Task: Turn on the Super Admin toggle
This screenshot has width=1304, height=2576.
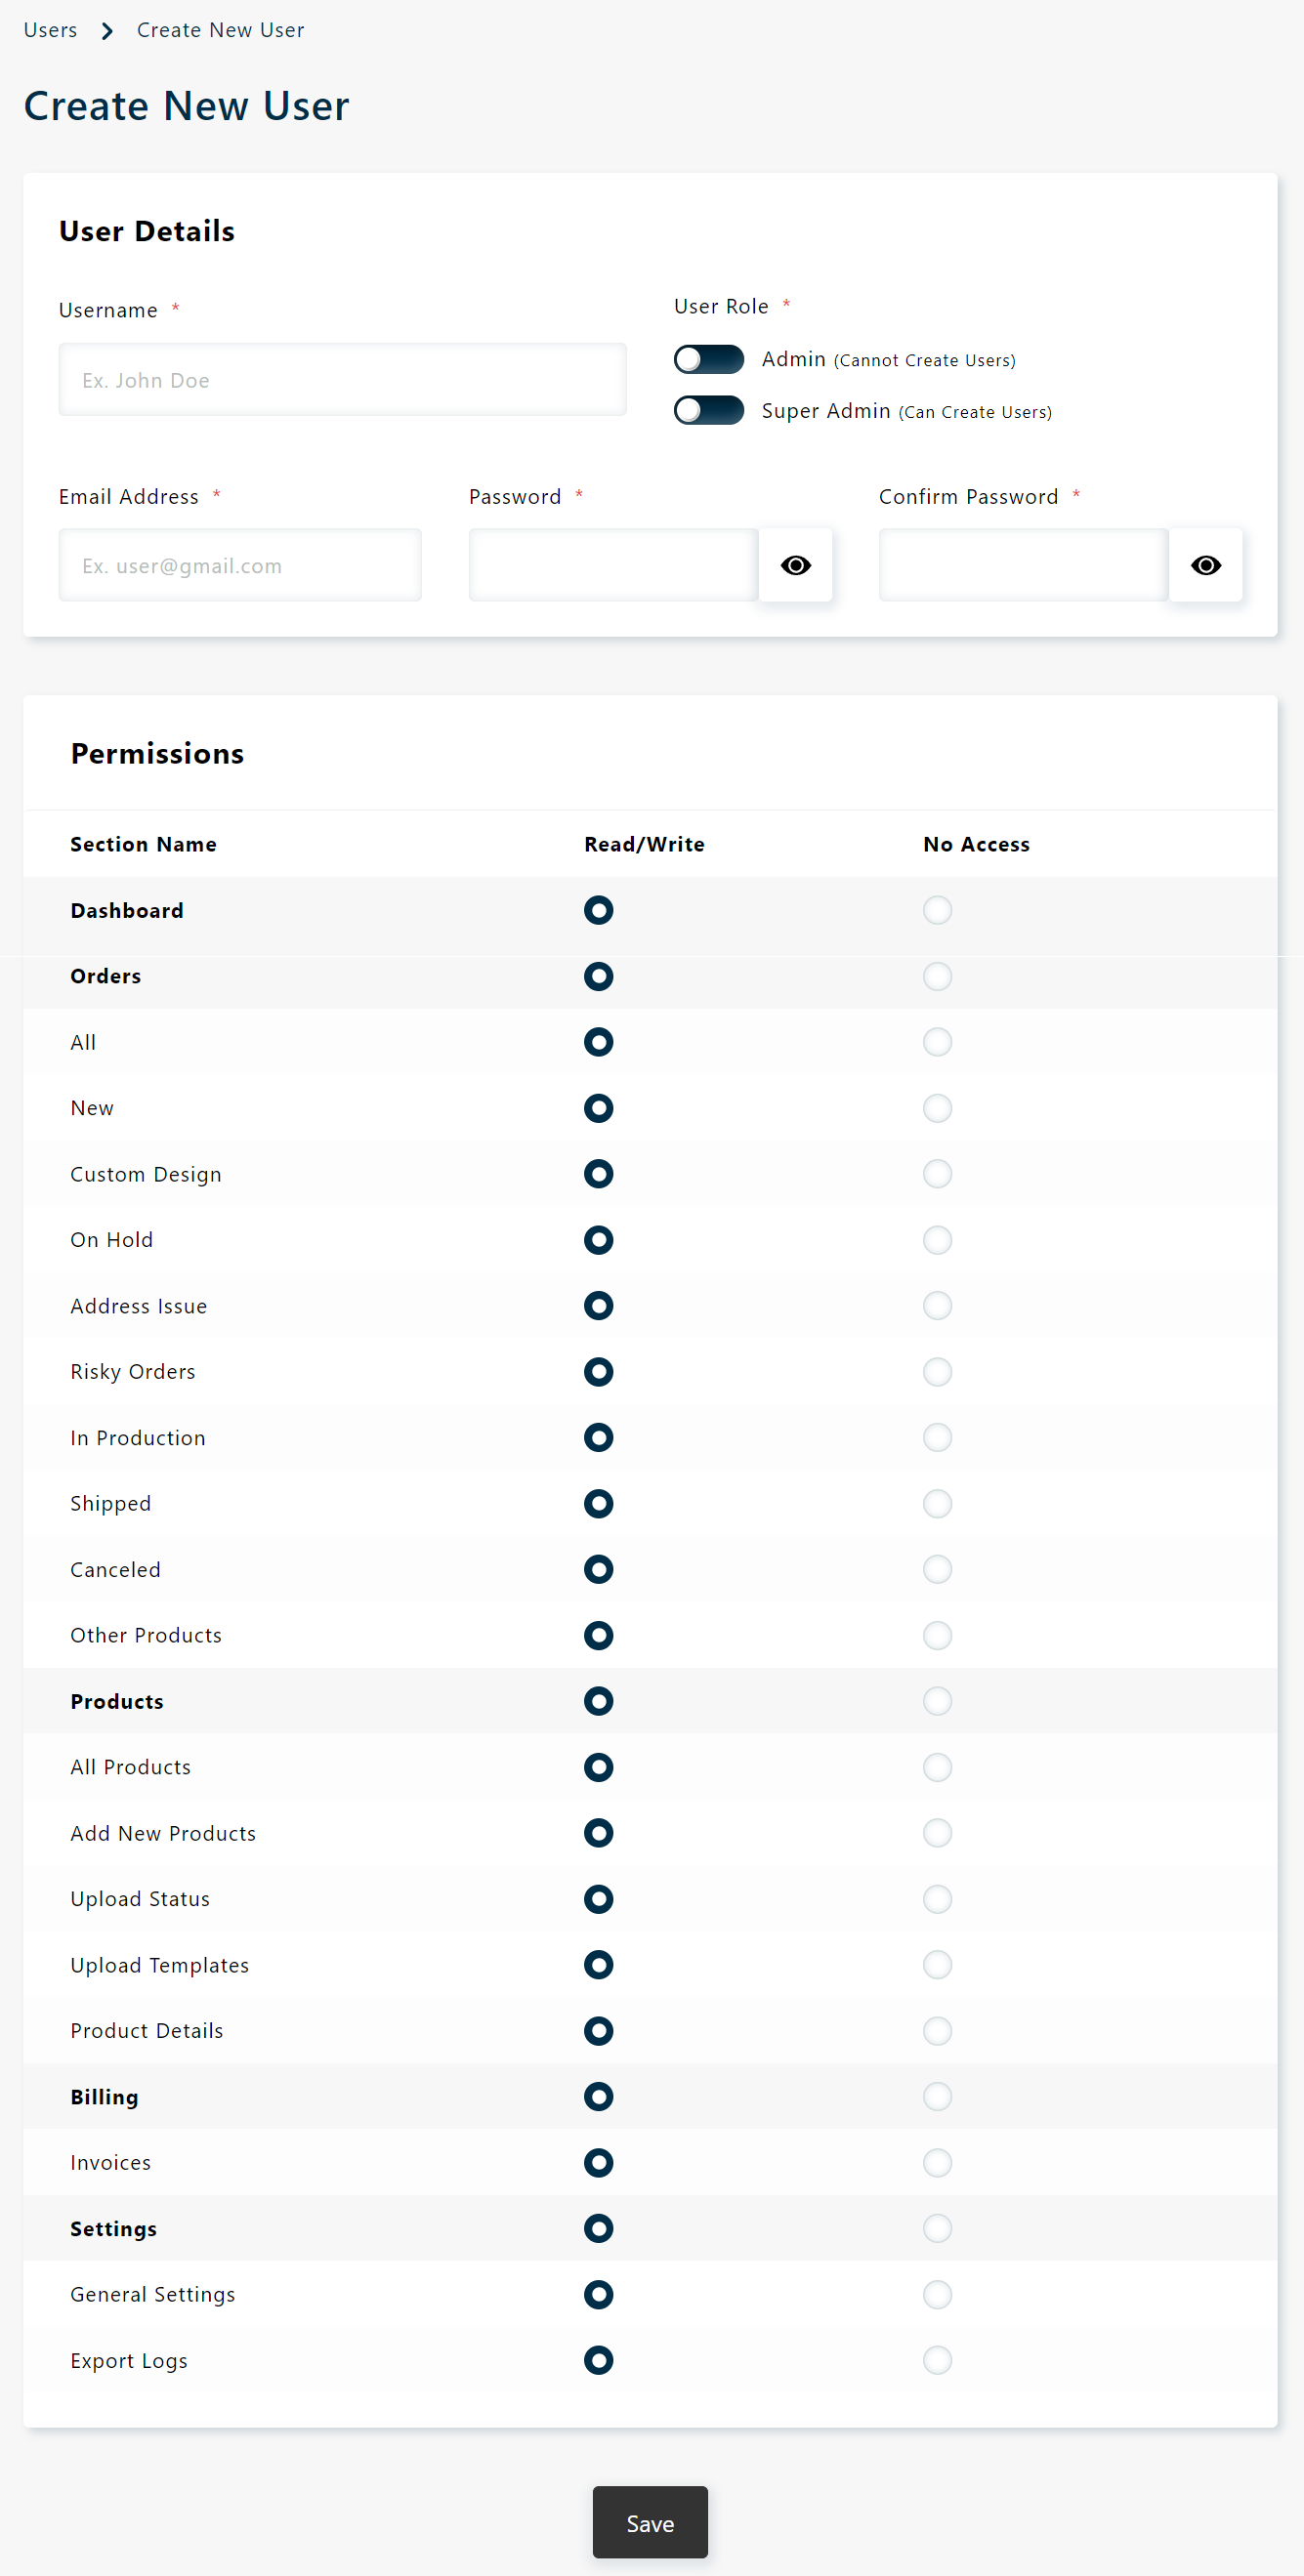Action: pos(708,410)
